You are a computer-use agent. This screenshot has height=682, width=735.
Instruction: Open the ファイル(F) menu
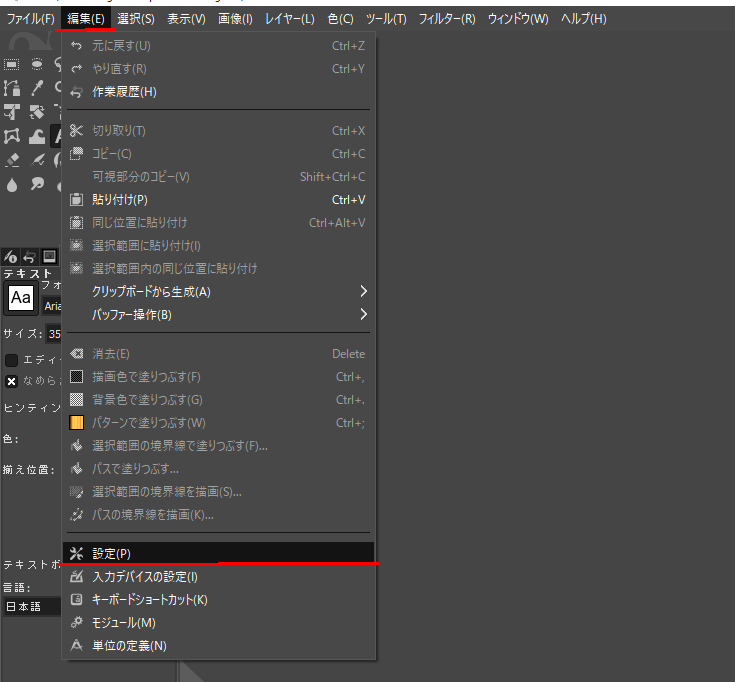coord(30,19)
